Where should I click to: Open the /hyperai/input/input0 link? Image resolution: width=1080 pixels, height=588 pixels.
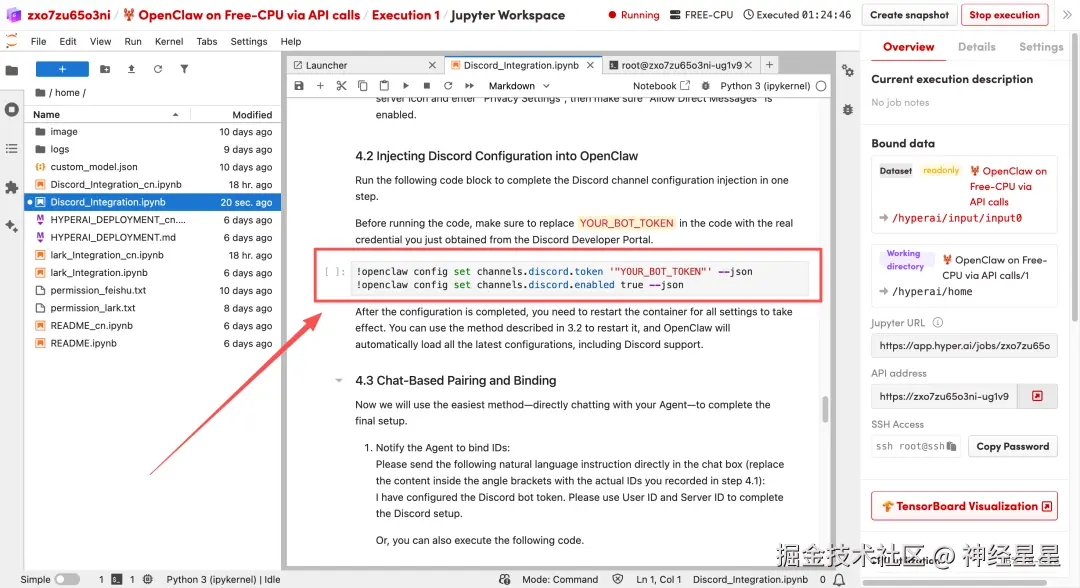[x=957, y=218]
